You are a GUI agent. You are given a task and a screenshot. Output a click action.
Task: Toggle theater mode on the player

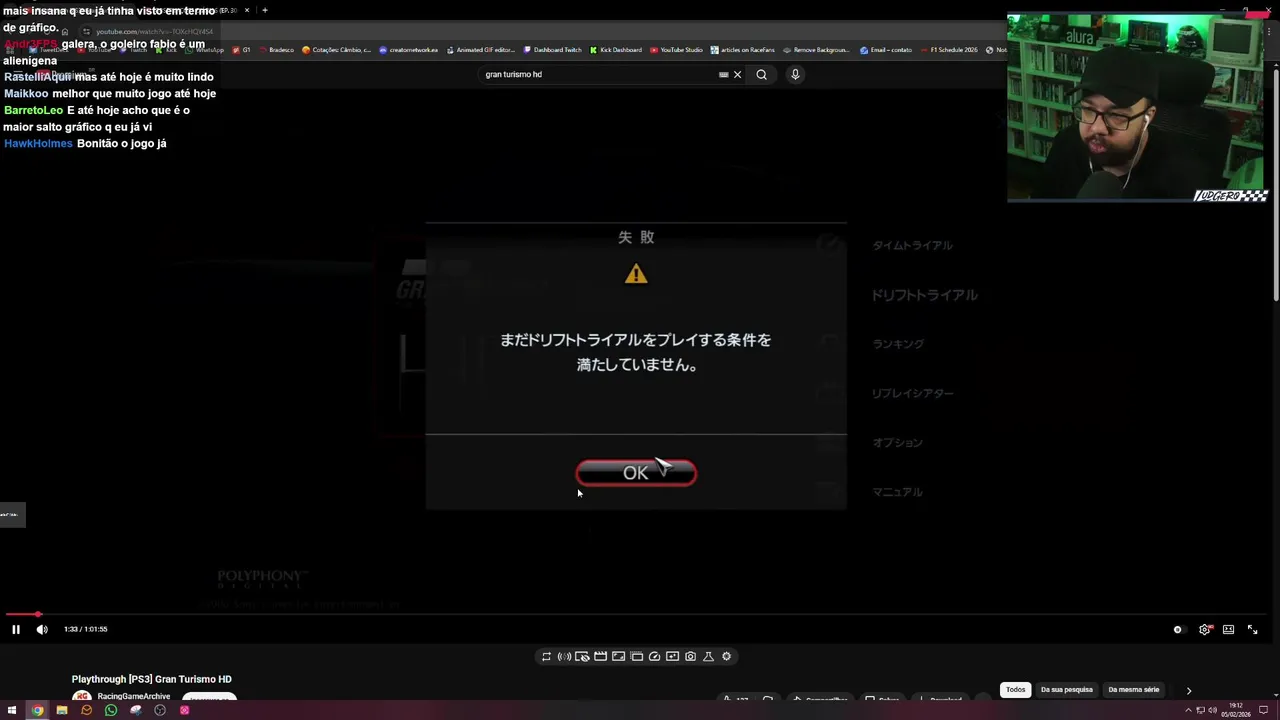[1228, 629]
